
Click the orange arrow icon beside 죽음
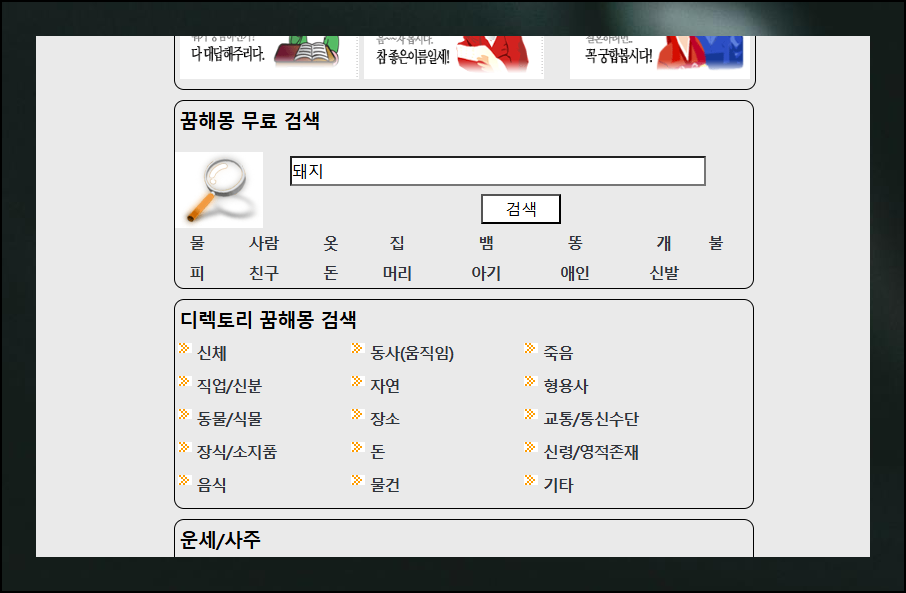point(530,348)
